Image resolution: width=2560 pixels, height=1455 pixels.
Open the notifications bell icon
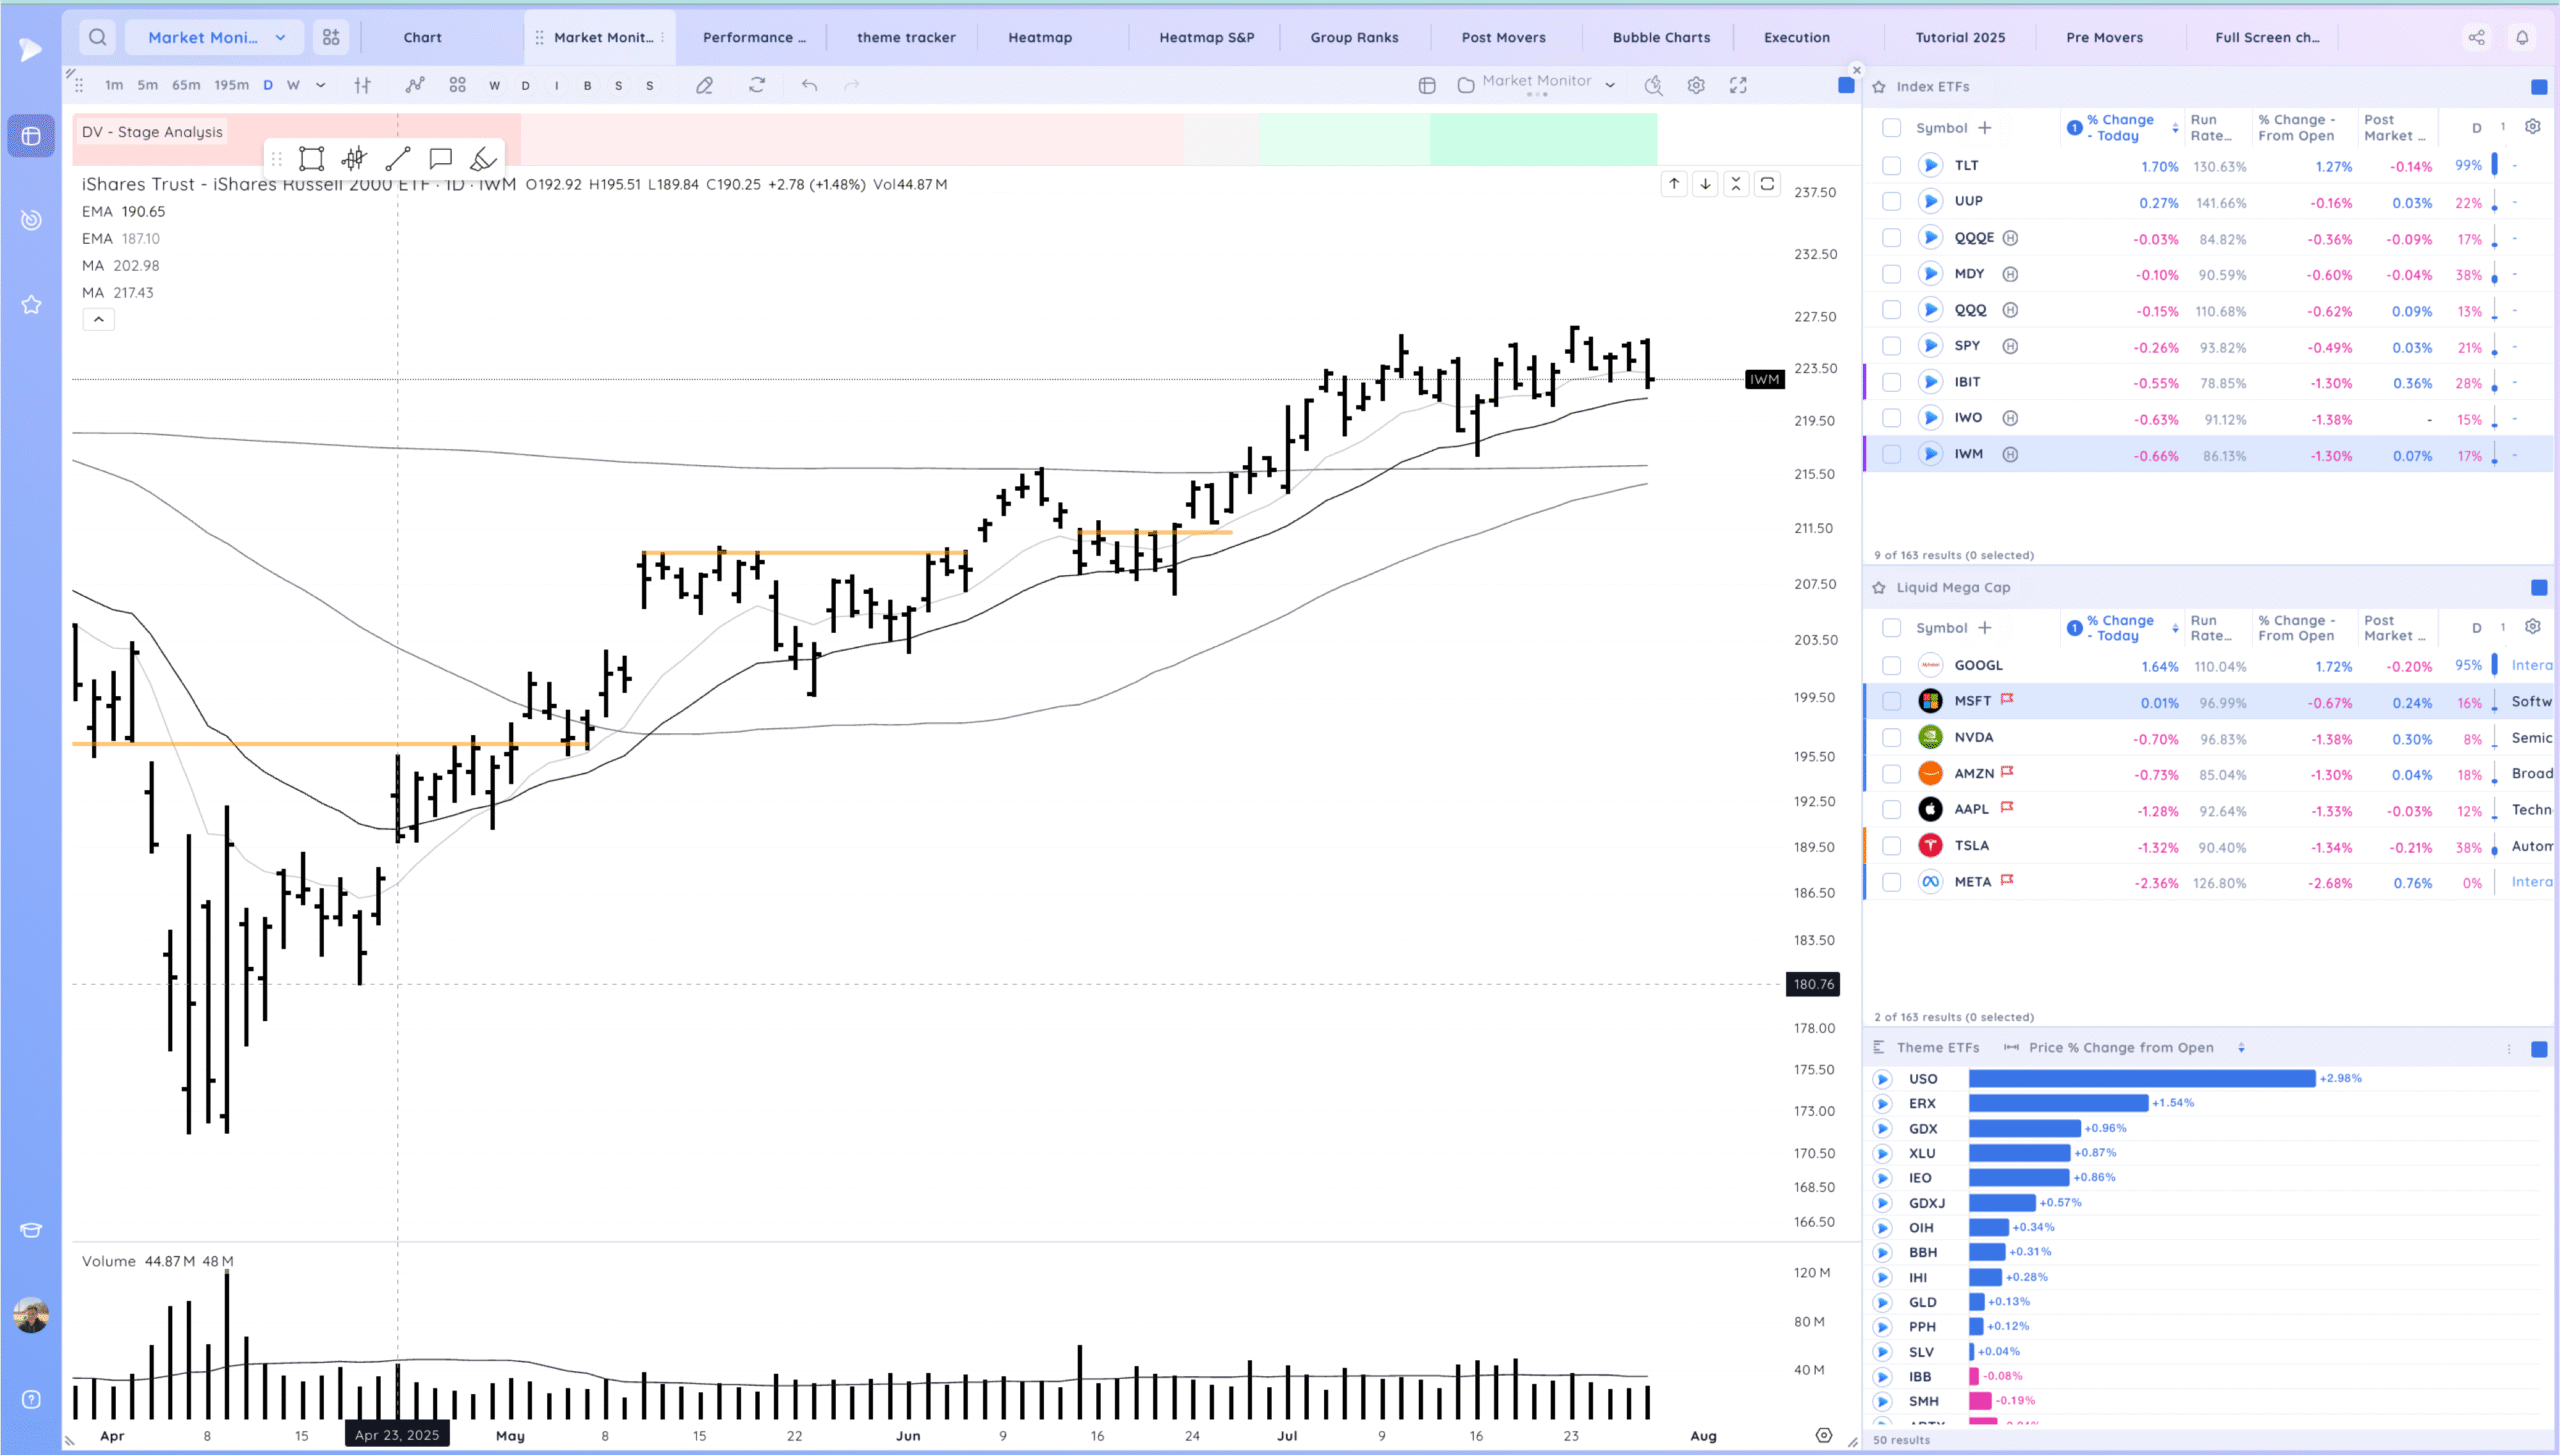click(2522, 37)
